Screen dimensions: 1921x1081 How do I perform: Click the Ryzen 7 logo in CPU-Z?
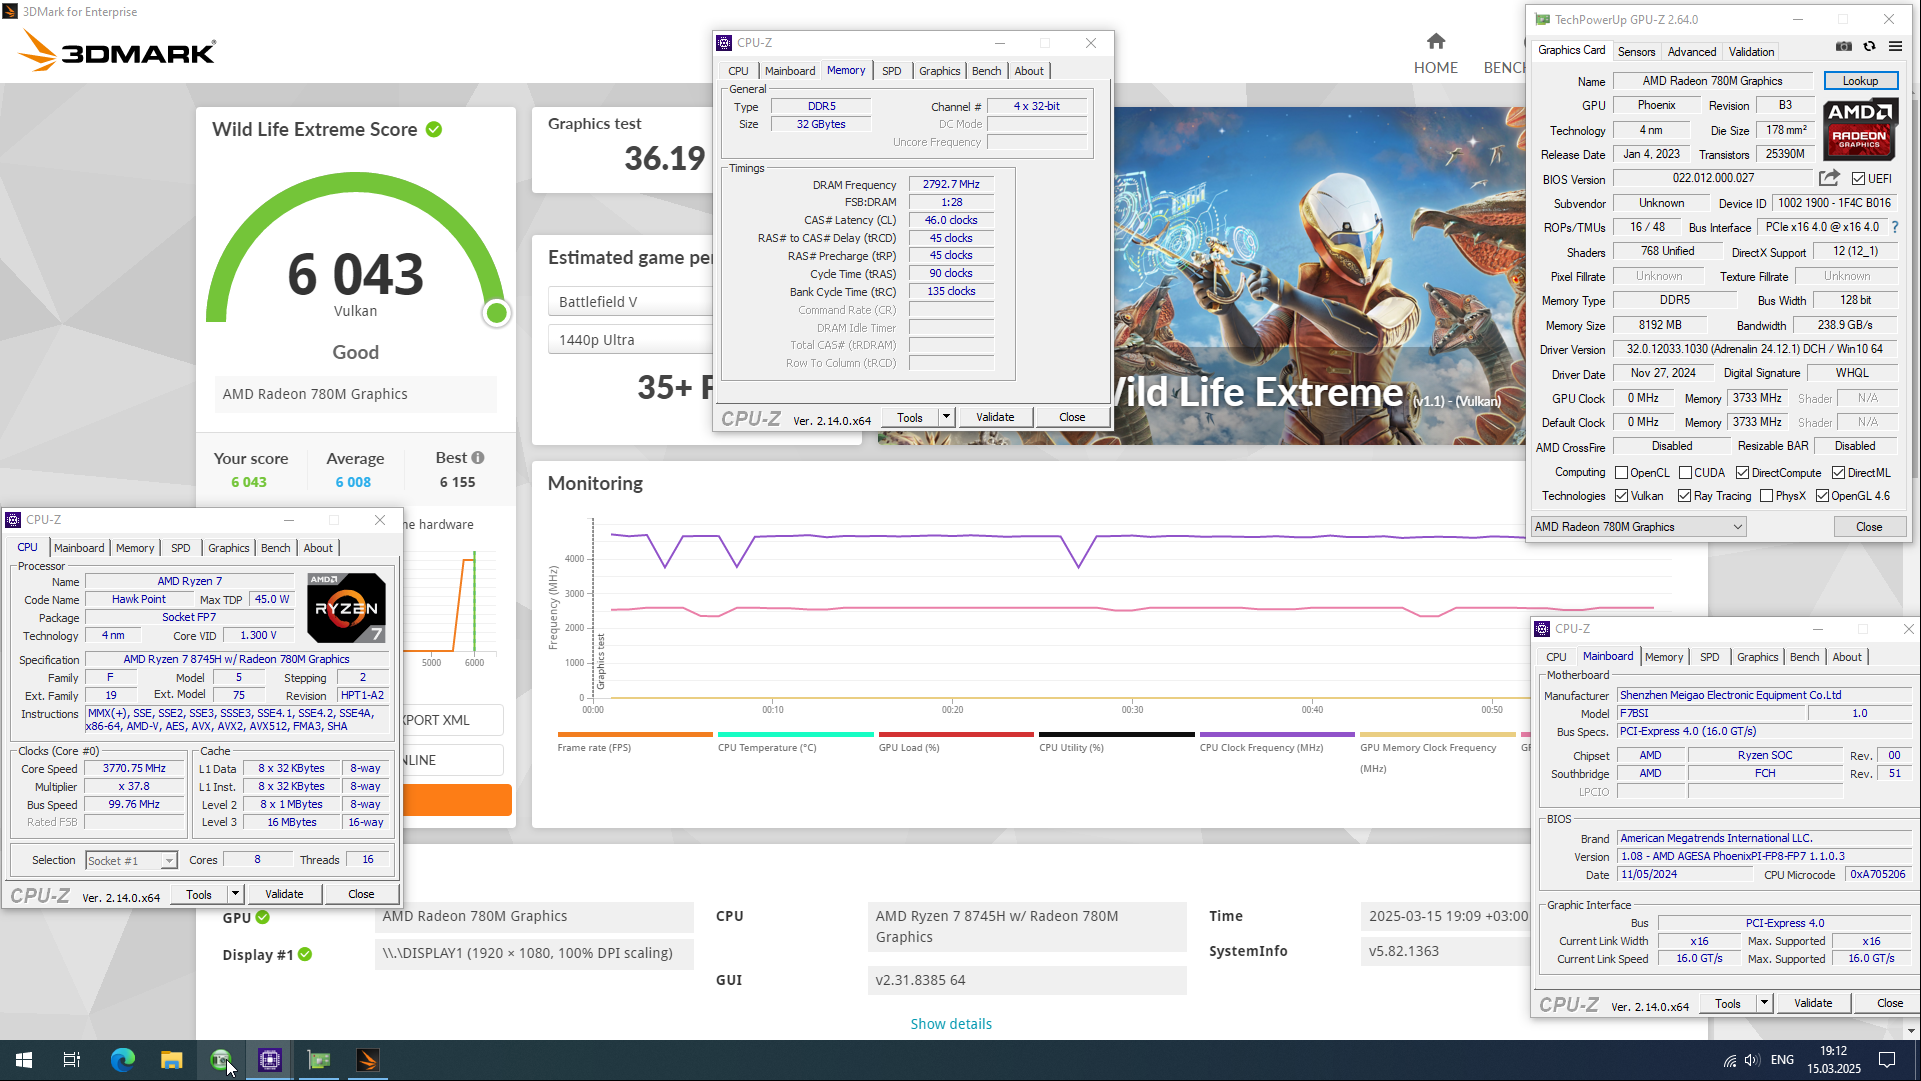pos(346,608)
